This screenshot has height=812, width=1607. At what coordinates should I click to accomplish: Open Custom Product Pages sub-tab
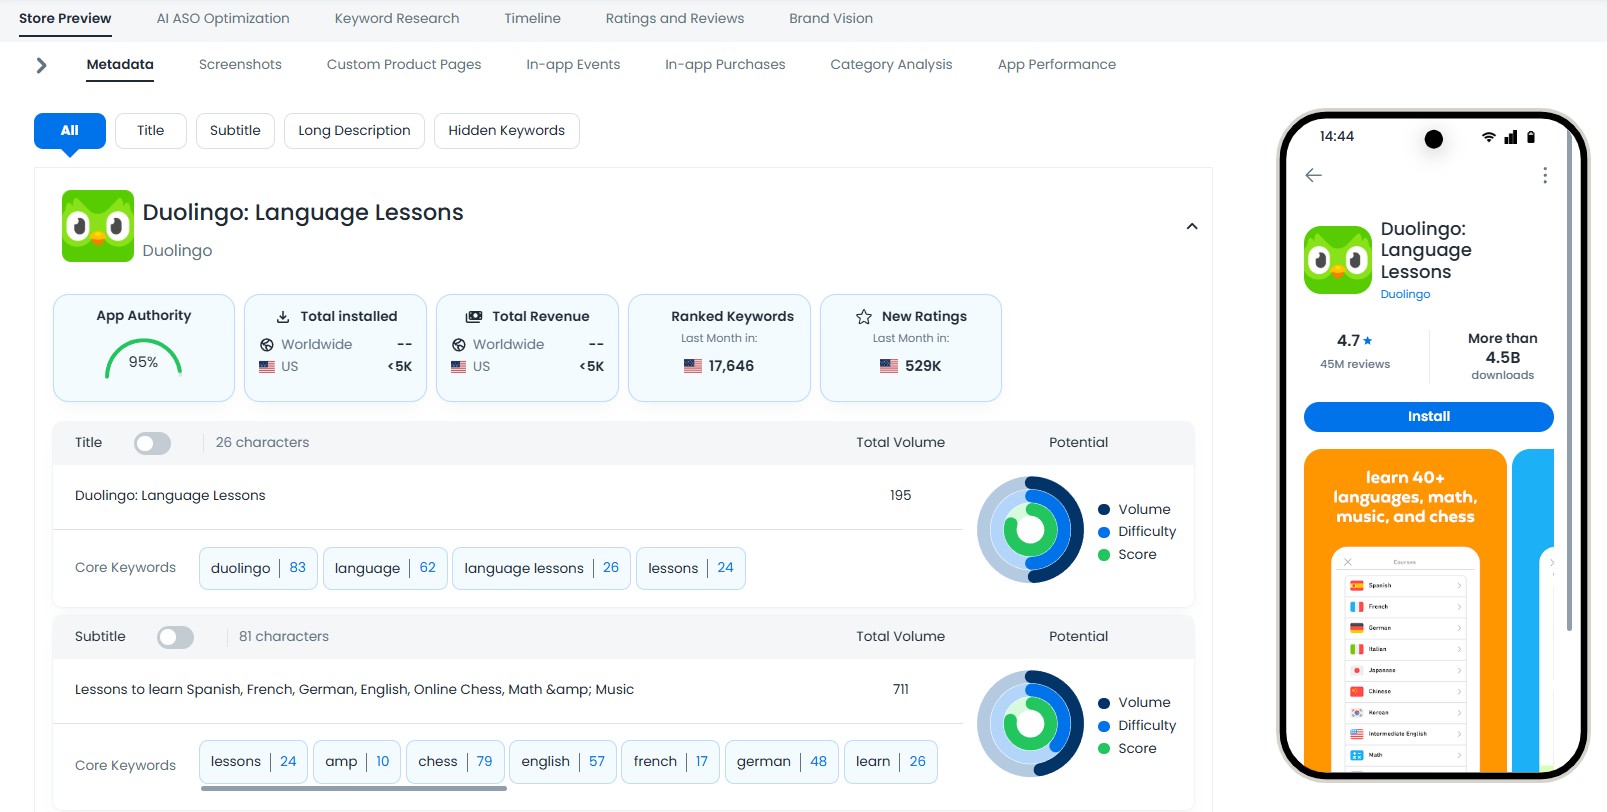(x=404, y=64)
